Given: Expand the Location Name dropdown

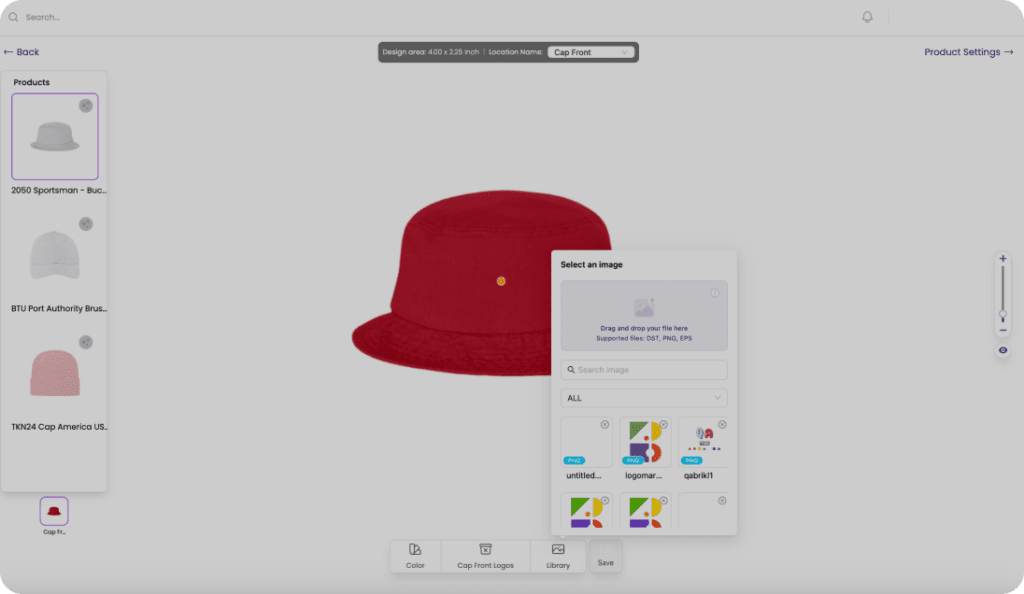Looking at the screenshot, I should [591, 52].
